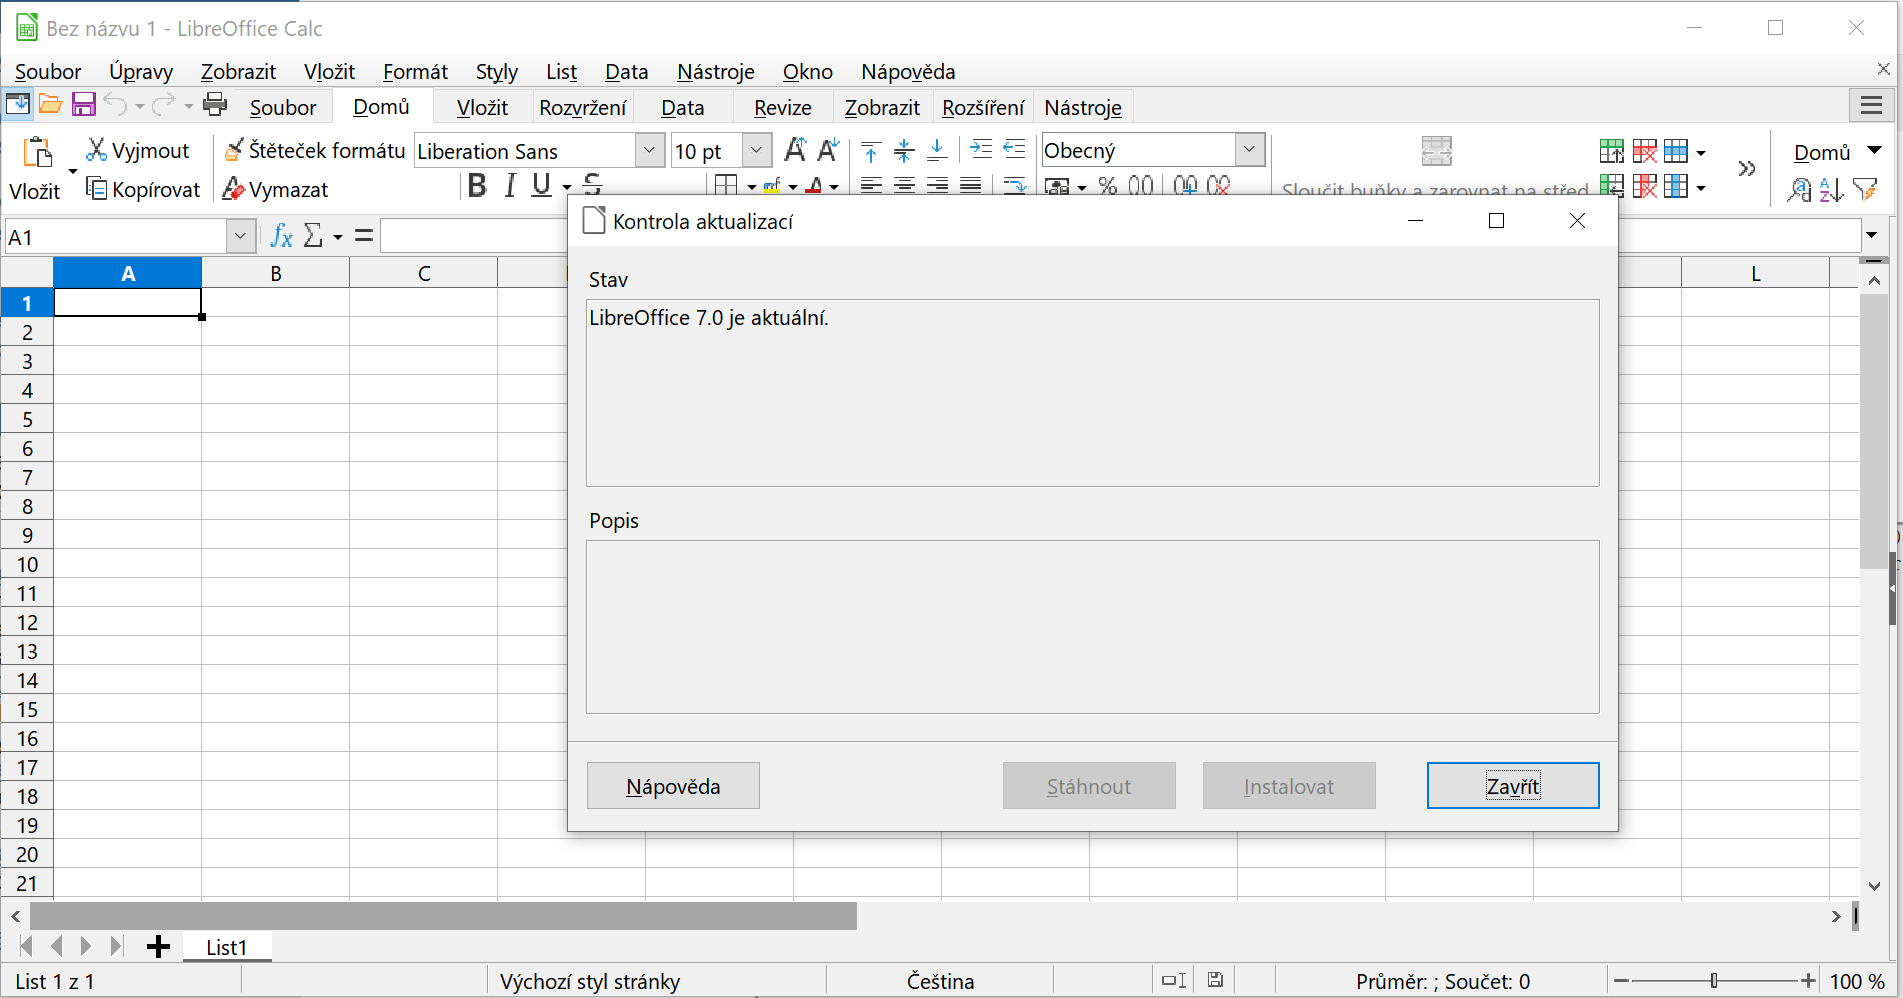Open the Nápověda menu

[908, 71]
